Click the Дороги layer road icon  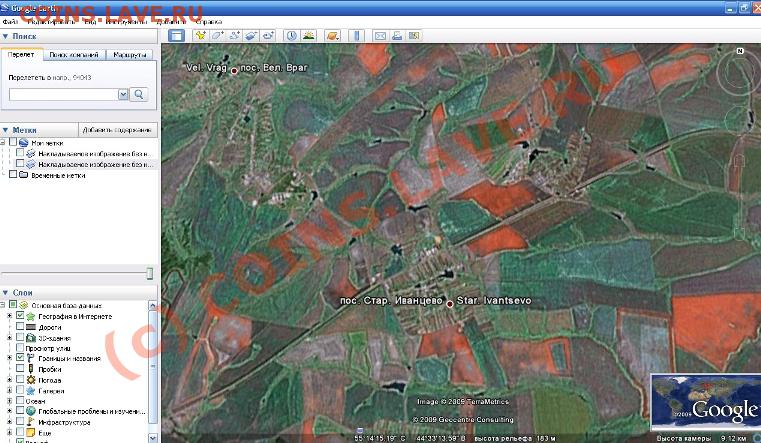pyautogui.click(x=31, y=327)
